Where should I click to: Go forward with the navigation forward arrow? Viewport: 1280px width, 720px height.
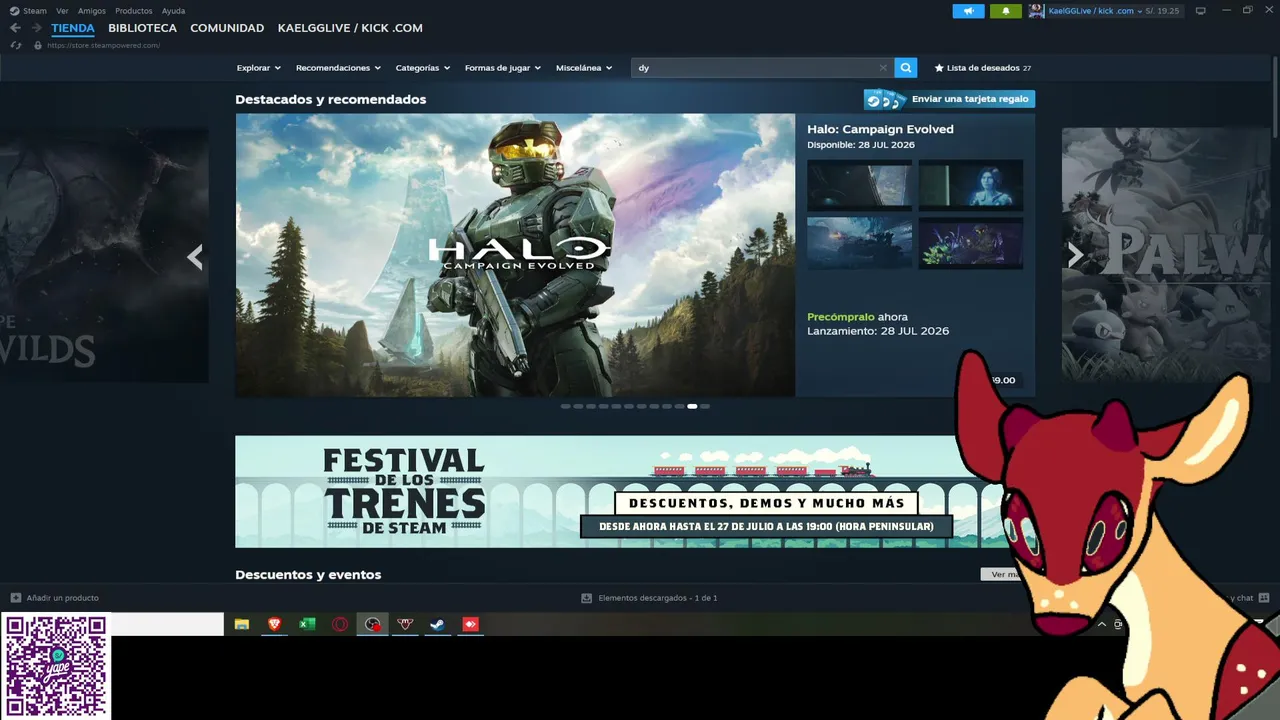(37, 28)
